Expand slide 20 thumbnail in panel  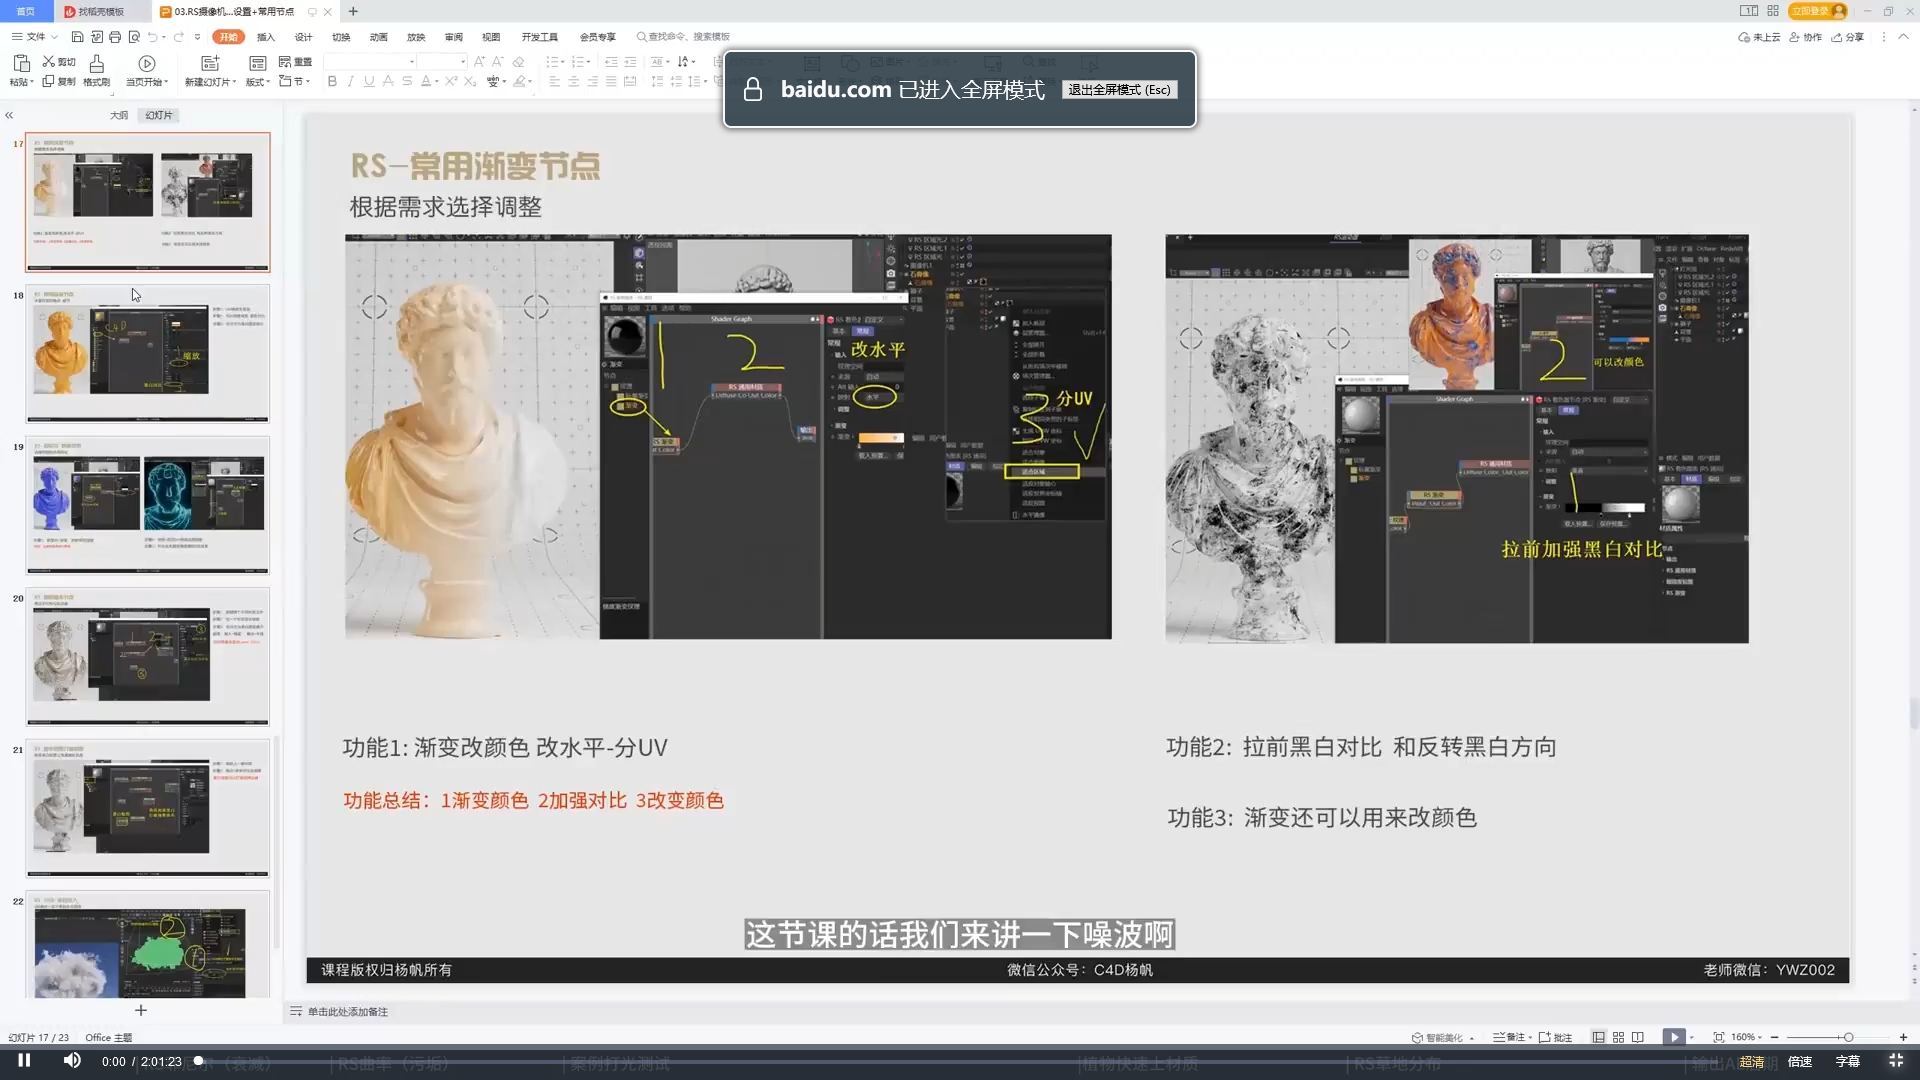click(x=145, y=657)
